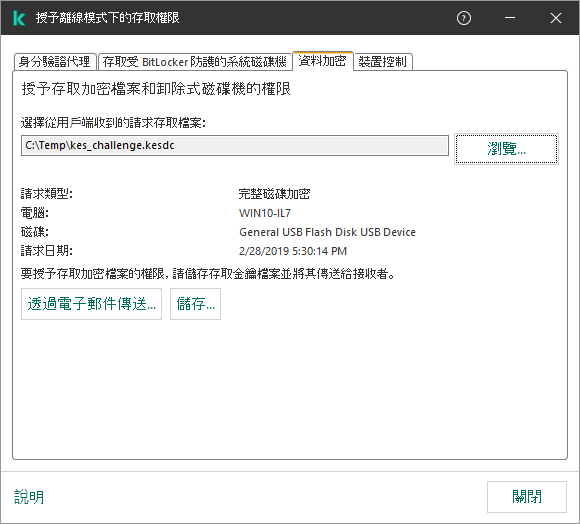Viewport: 580px width, 524px height.
Task: Select the 資料加密 tab
Action: point(323,60)
